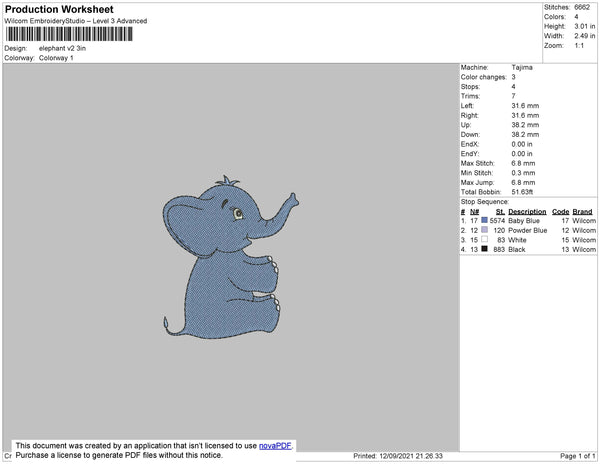Click the Code column header
The image size is (600, 464).
pos(560,212)
